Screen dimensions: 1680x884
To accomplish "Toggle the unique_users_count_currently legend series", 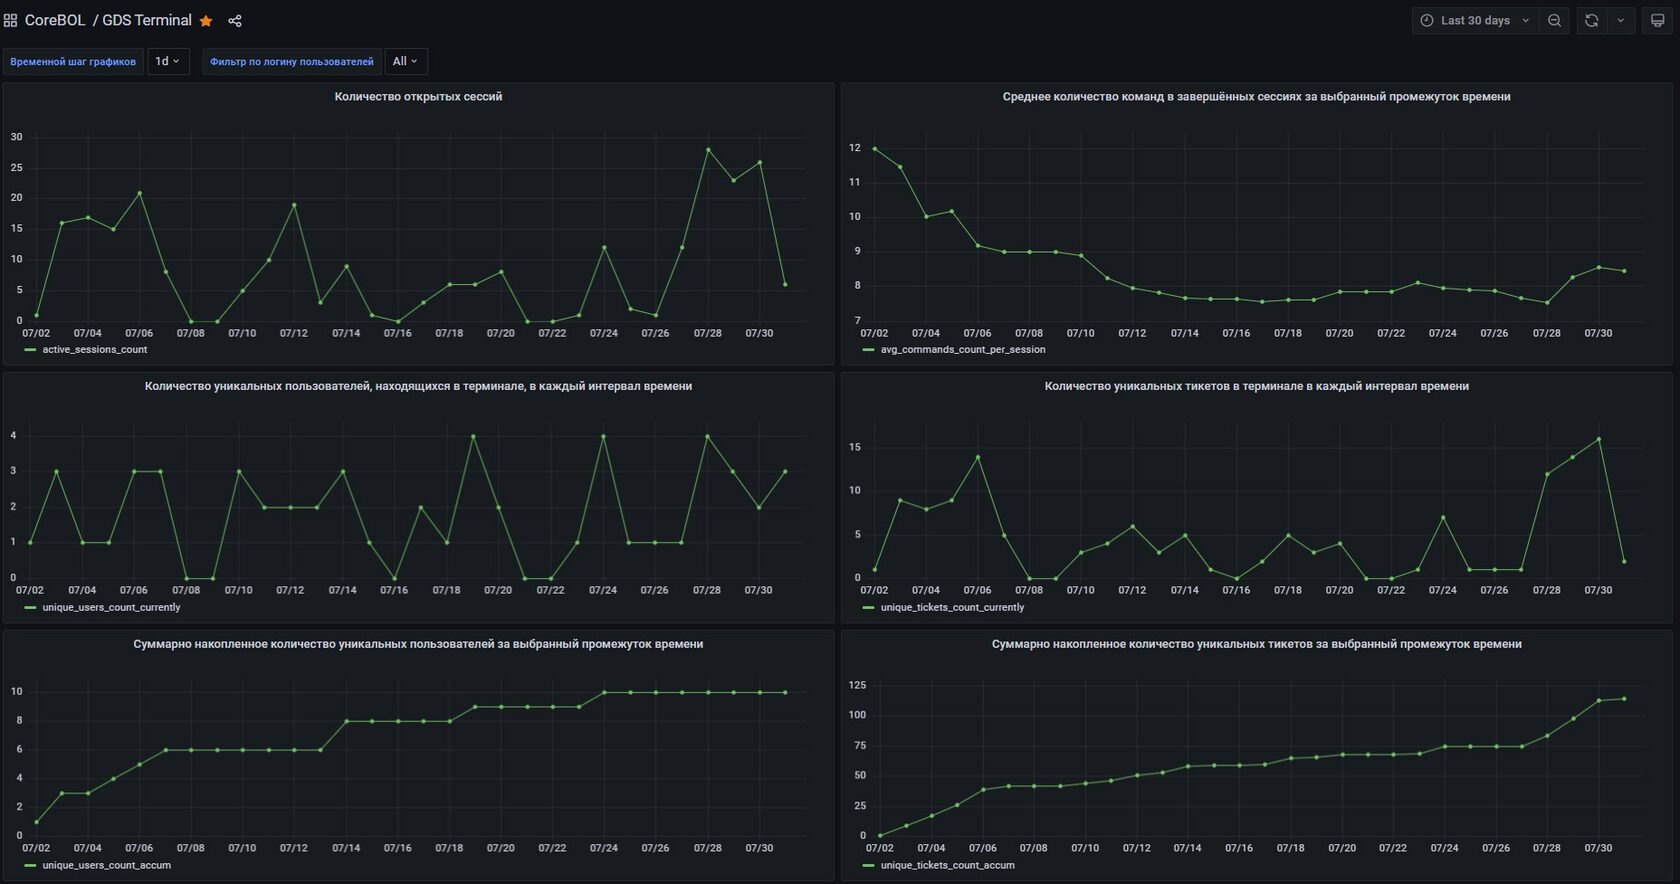I will [x=111, y=607].
